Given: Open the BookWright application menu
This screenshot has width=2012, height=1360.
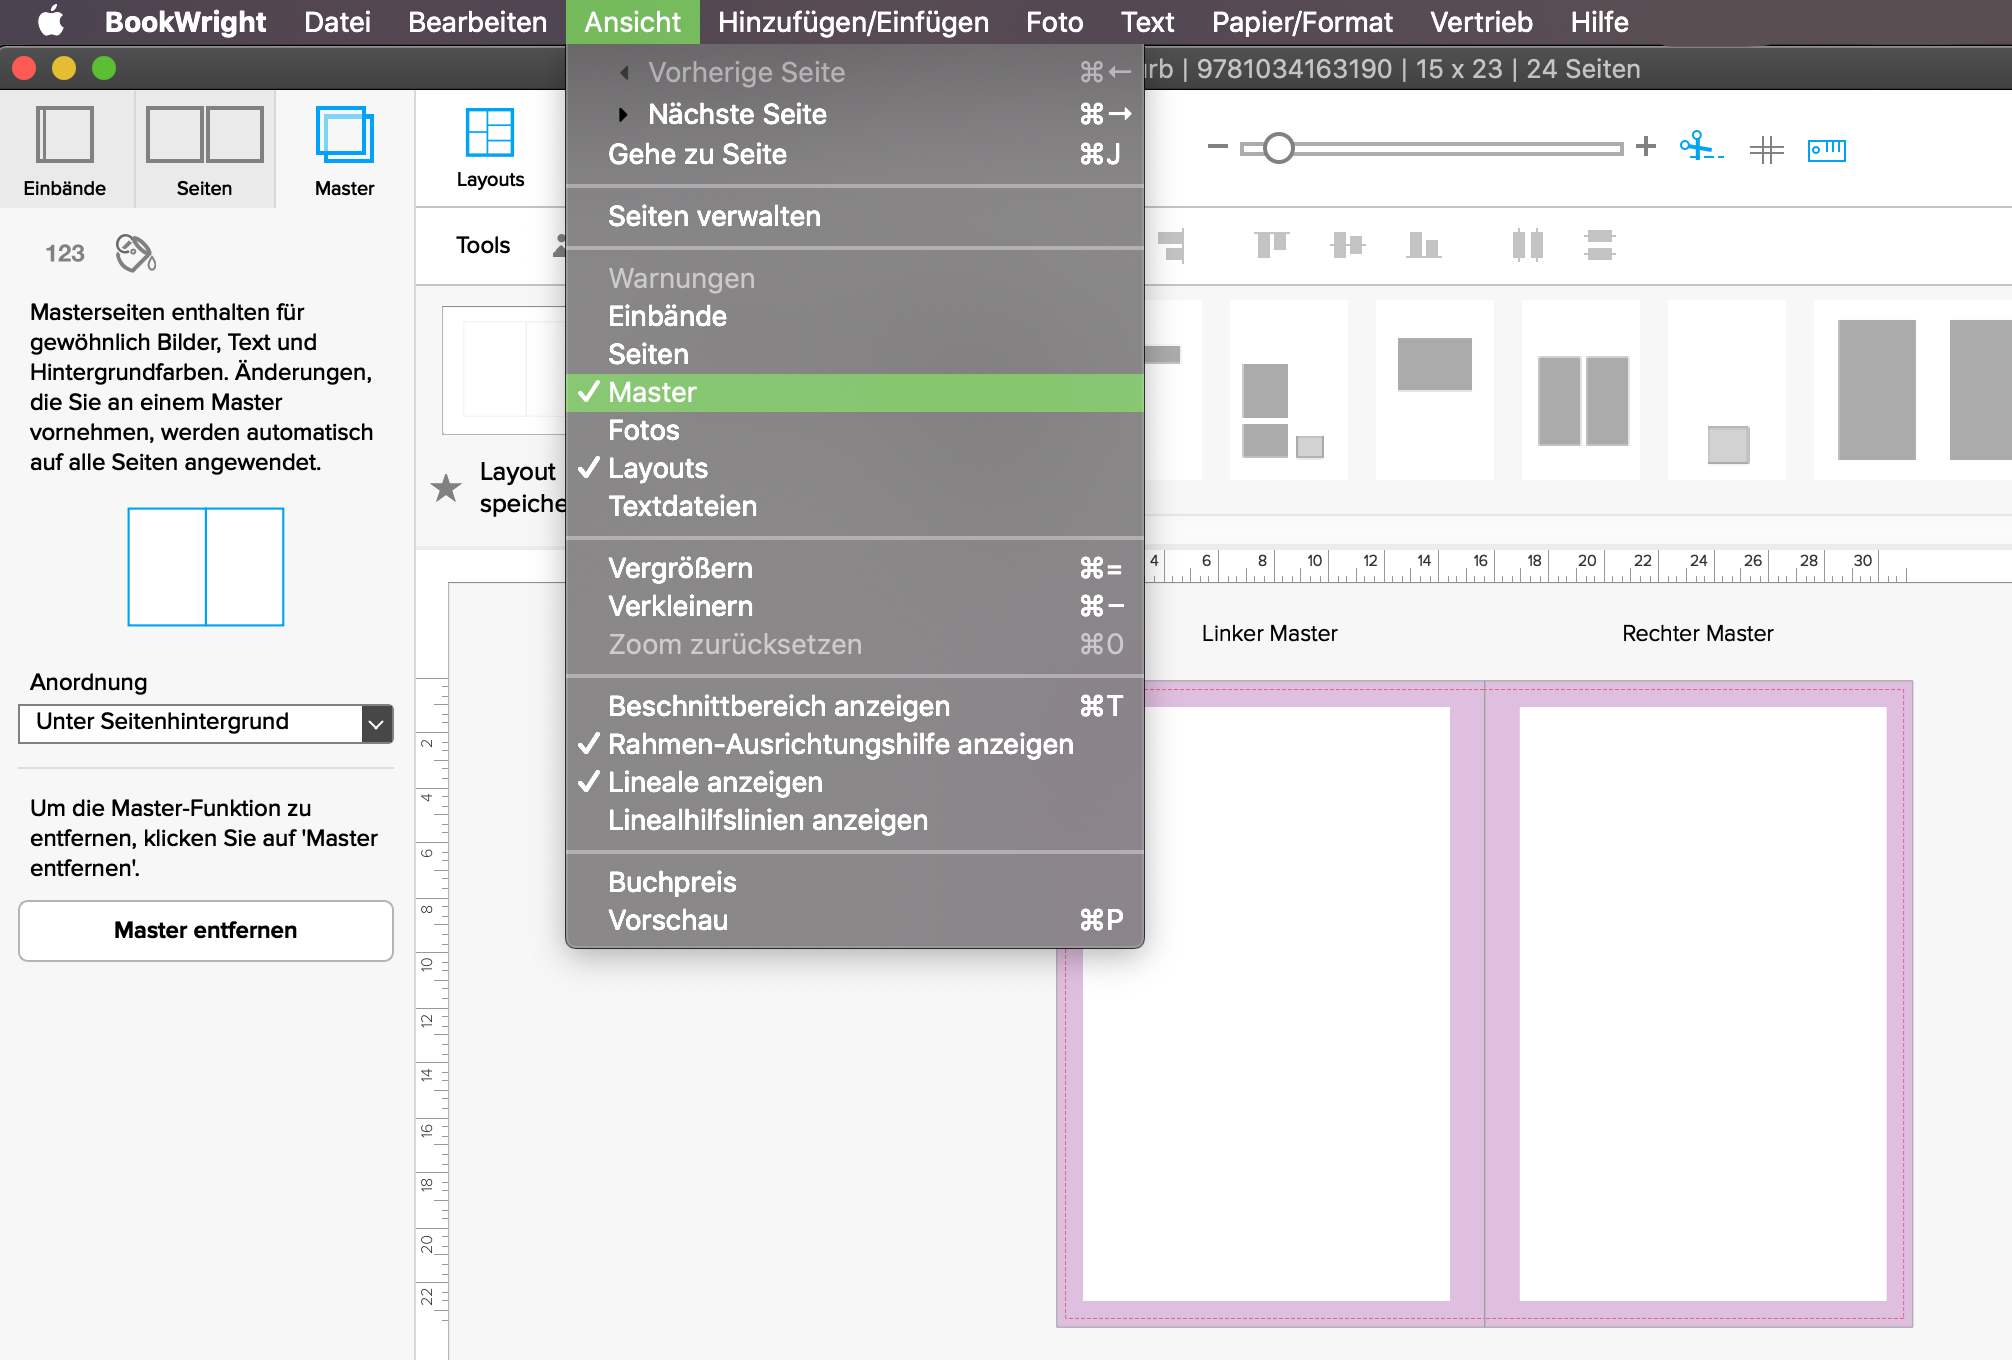Looking at the screenshot, I should coord(185,22).
